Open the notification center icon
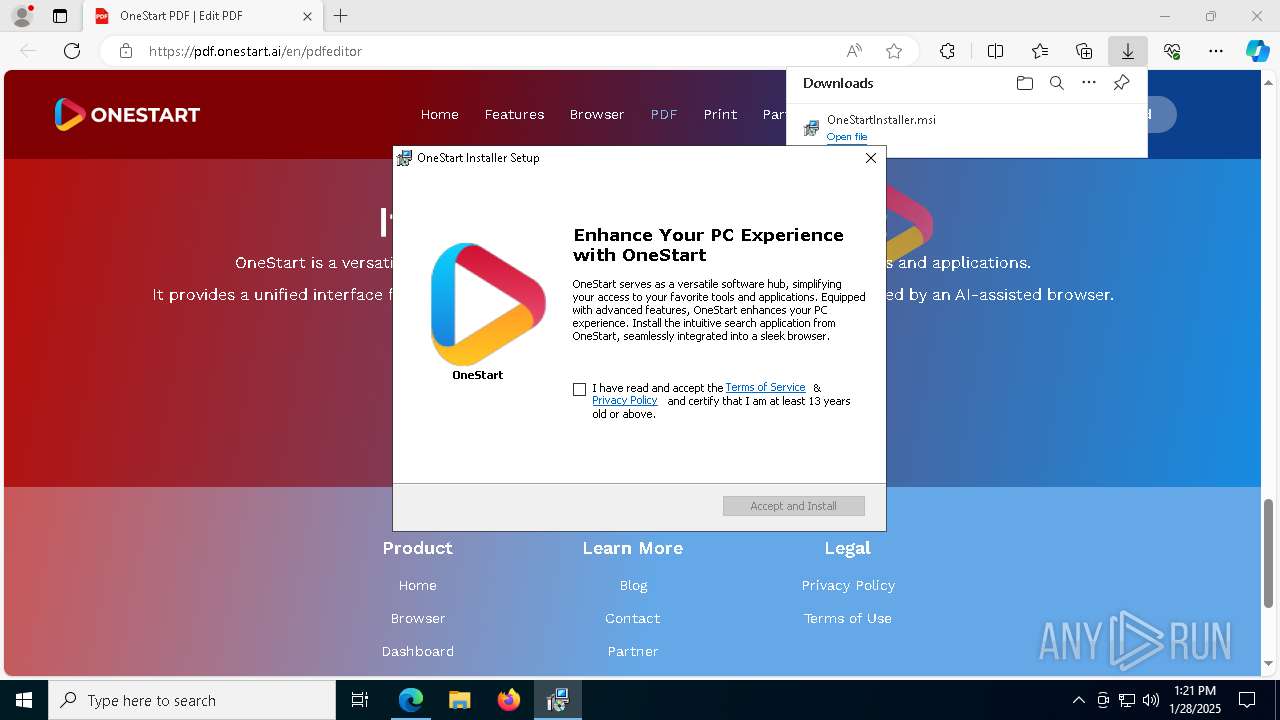This screenshot has width=1280, height=720. (1247, 700)
